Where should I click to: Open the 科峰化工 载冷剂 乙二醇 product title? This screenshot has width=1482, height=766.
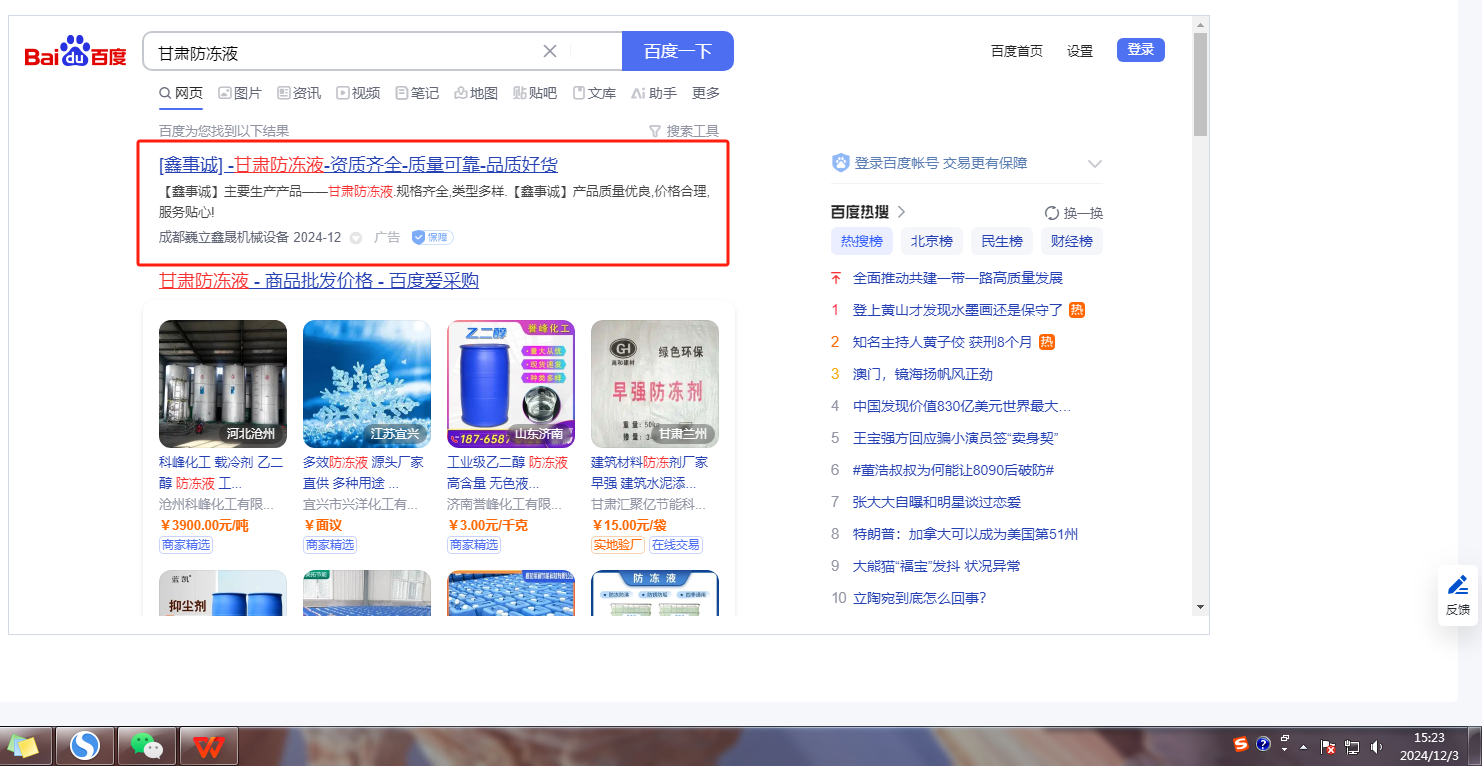(x=222, y=473)
